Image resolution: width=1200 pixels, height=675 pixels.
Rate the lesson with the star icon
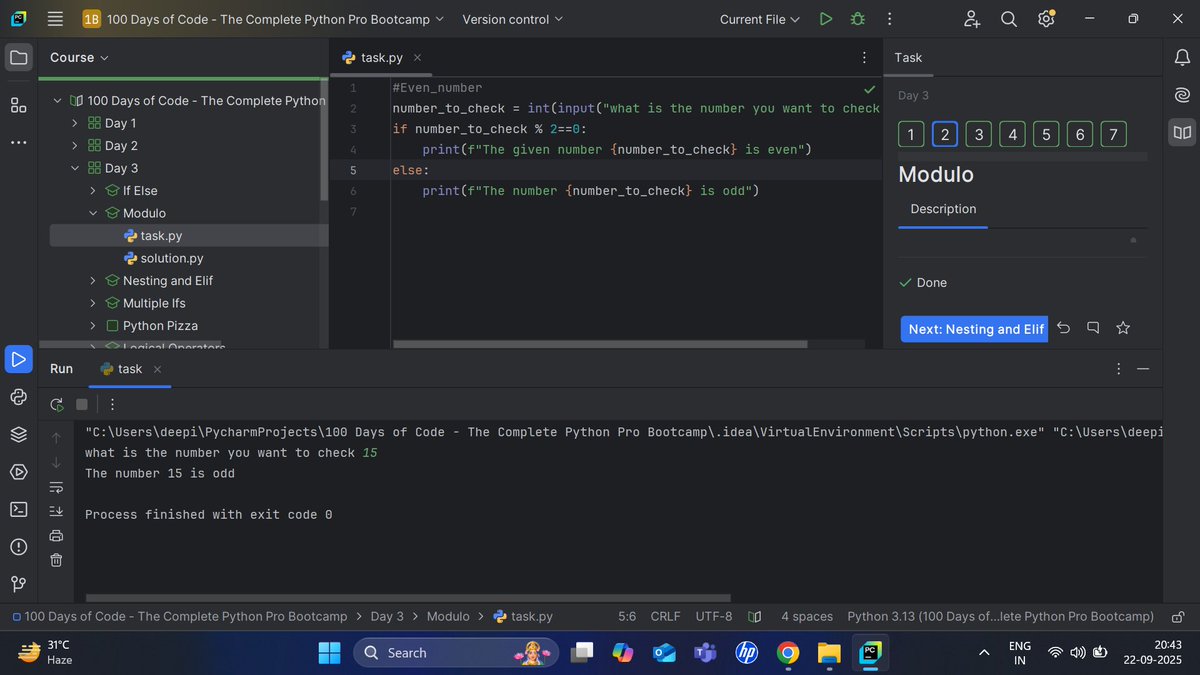[x=1123, y=328]
